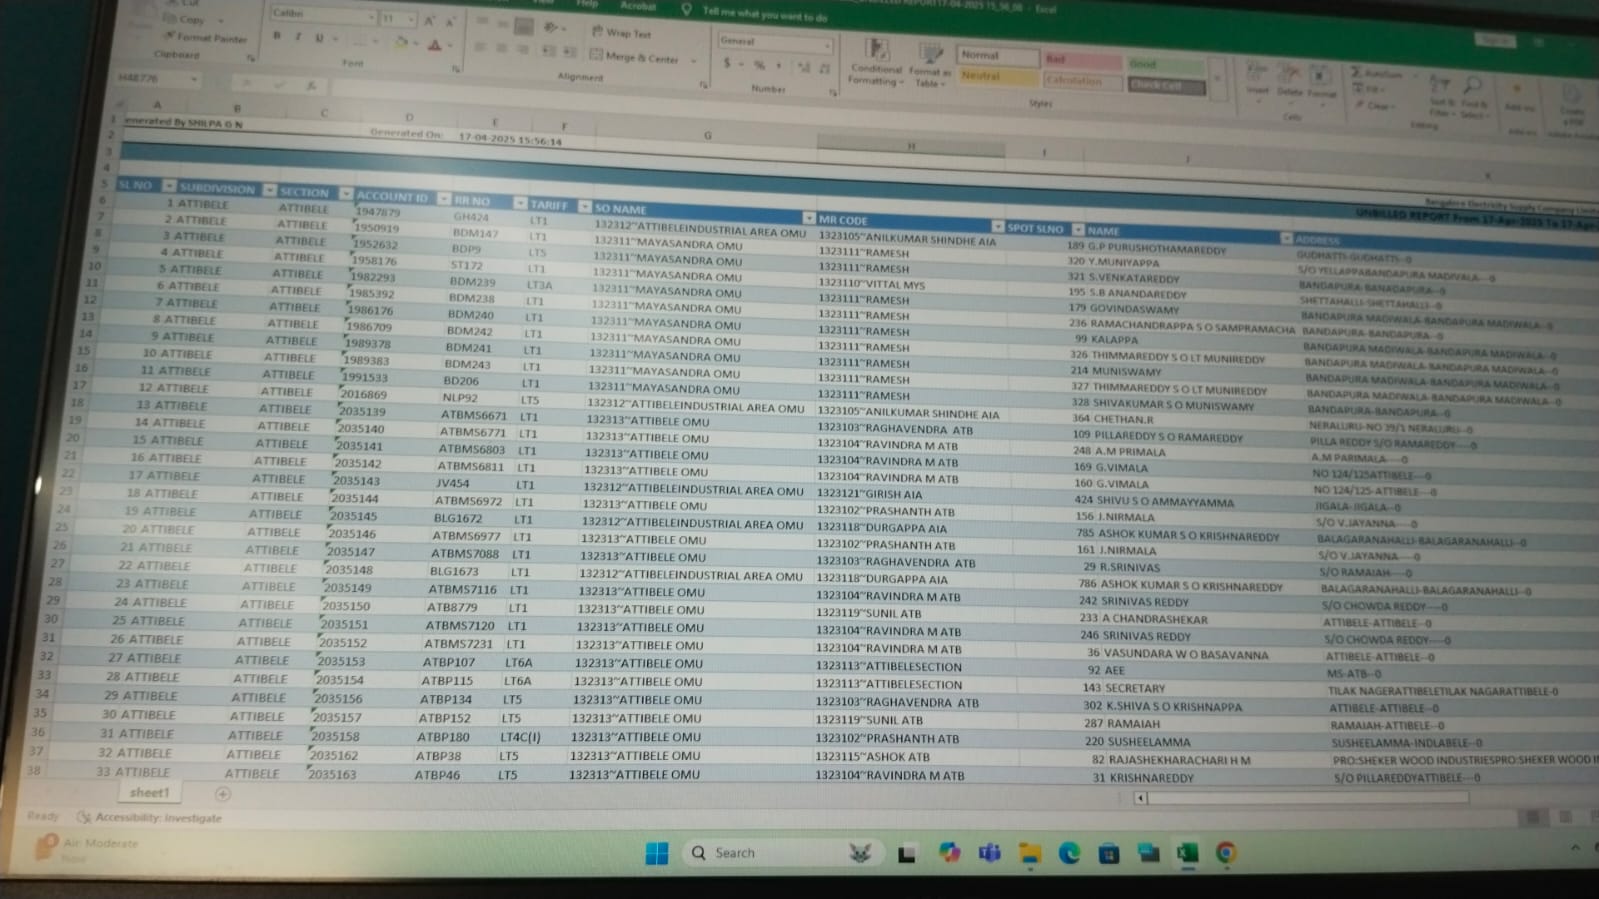This screenshot has width=1599, height=899.
Task: Apply the Normal cell style
Action: click(x=997, y=56)
